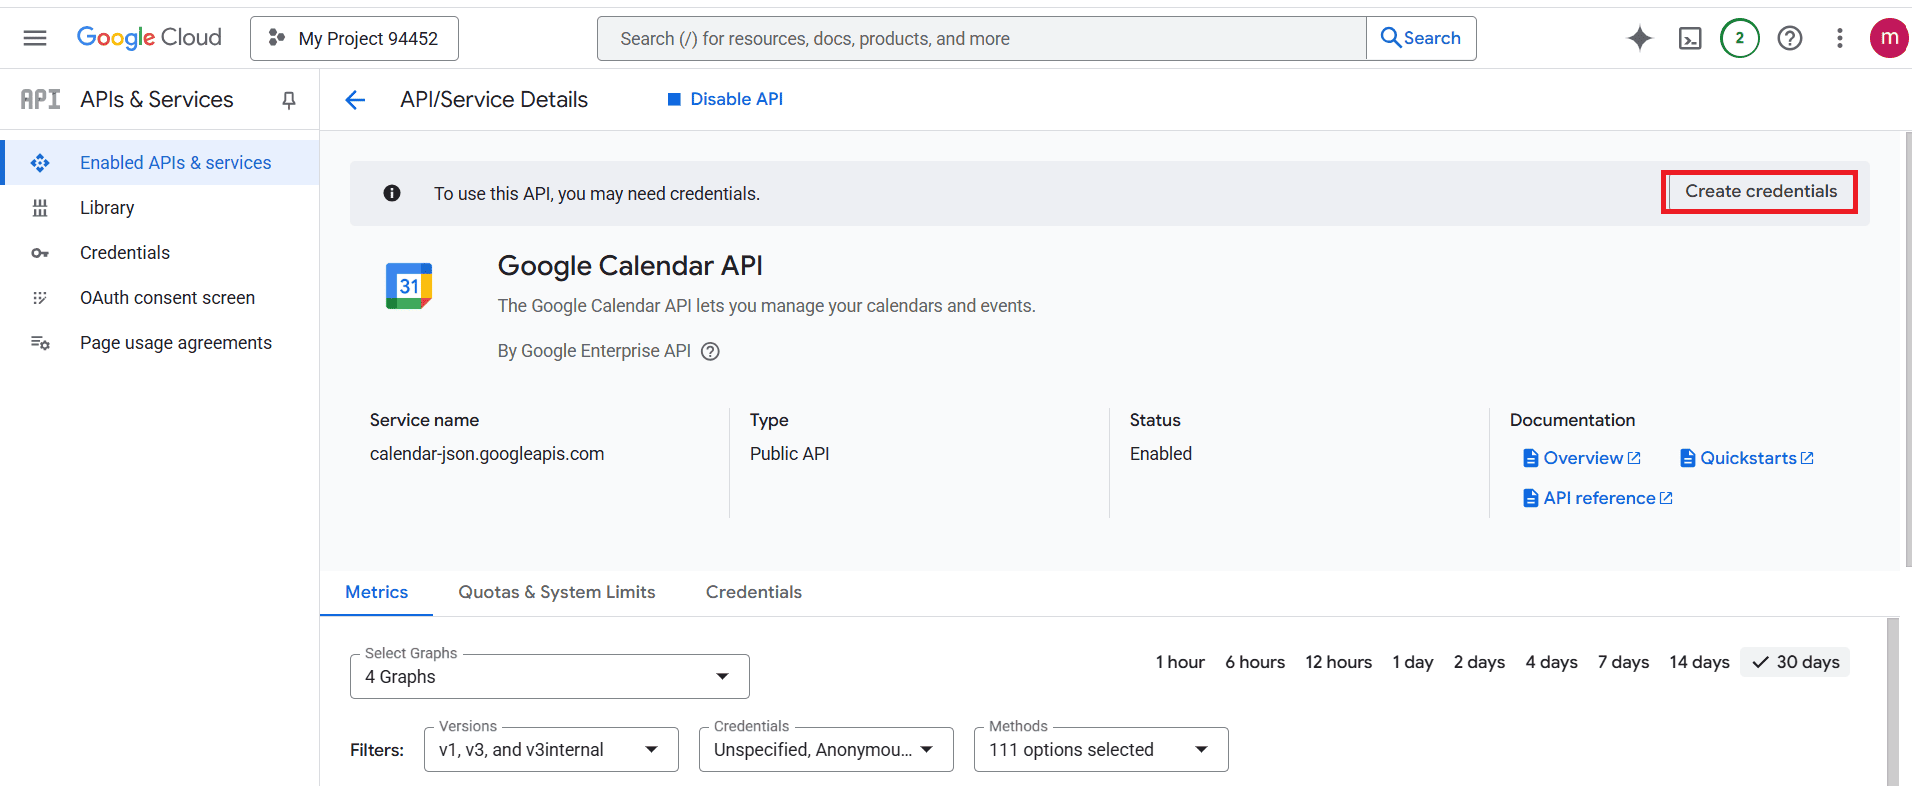1912x786 pixels.
Task: Pin the APIs & Services panel
Action: tap(289, 100)
